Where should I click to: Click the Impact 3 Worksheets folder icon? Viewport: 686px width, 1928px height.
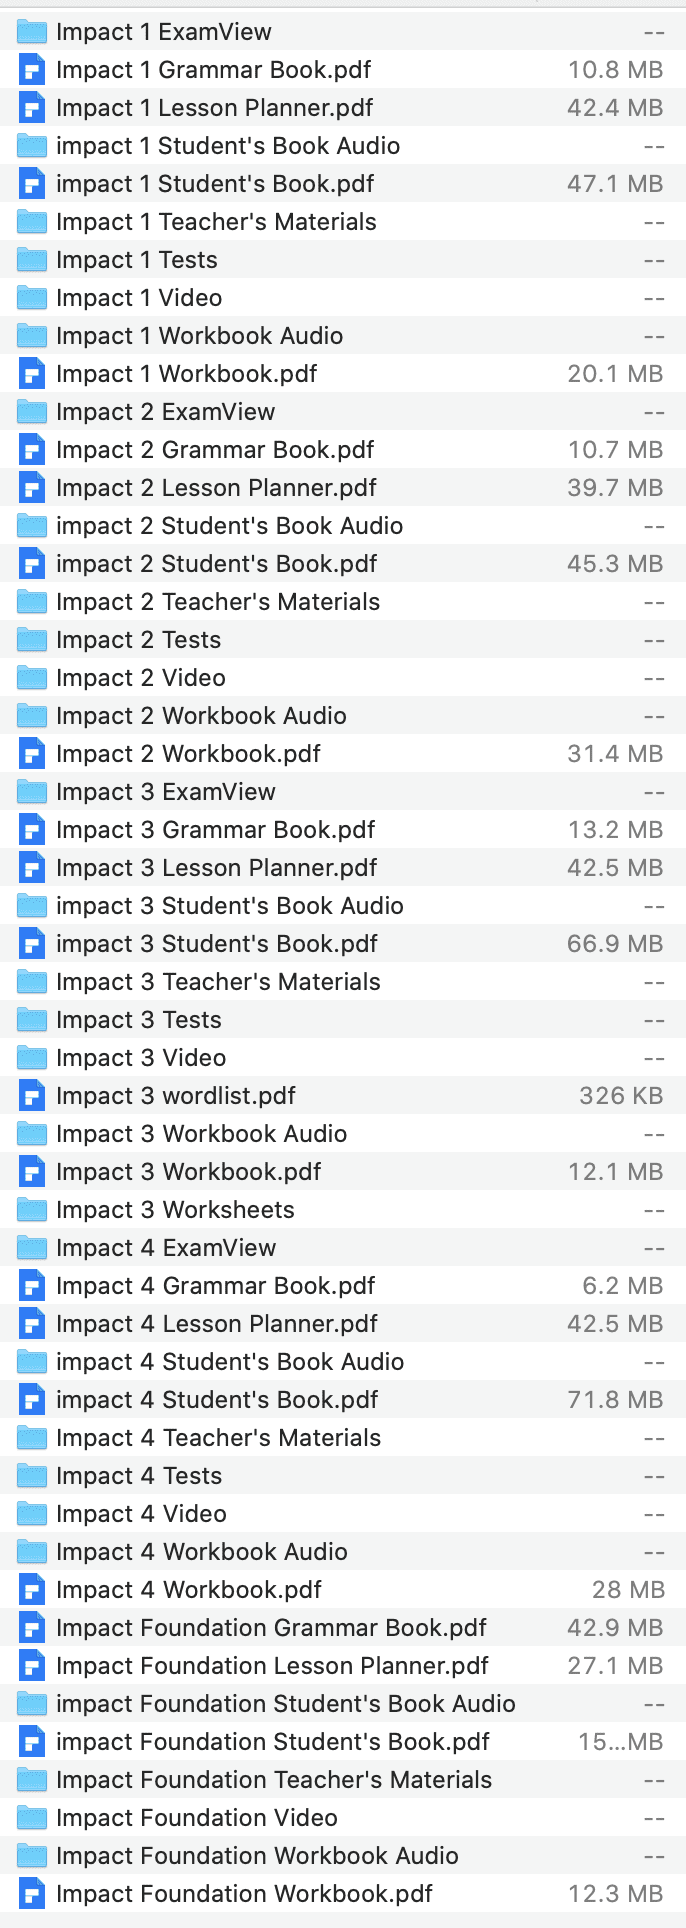(32, 1210)
